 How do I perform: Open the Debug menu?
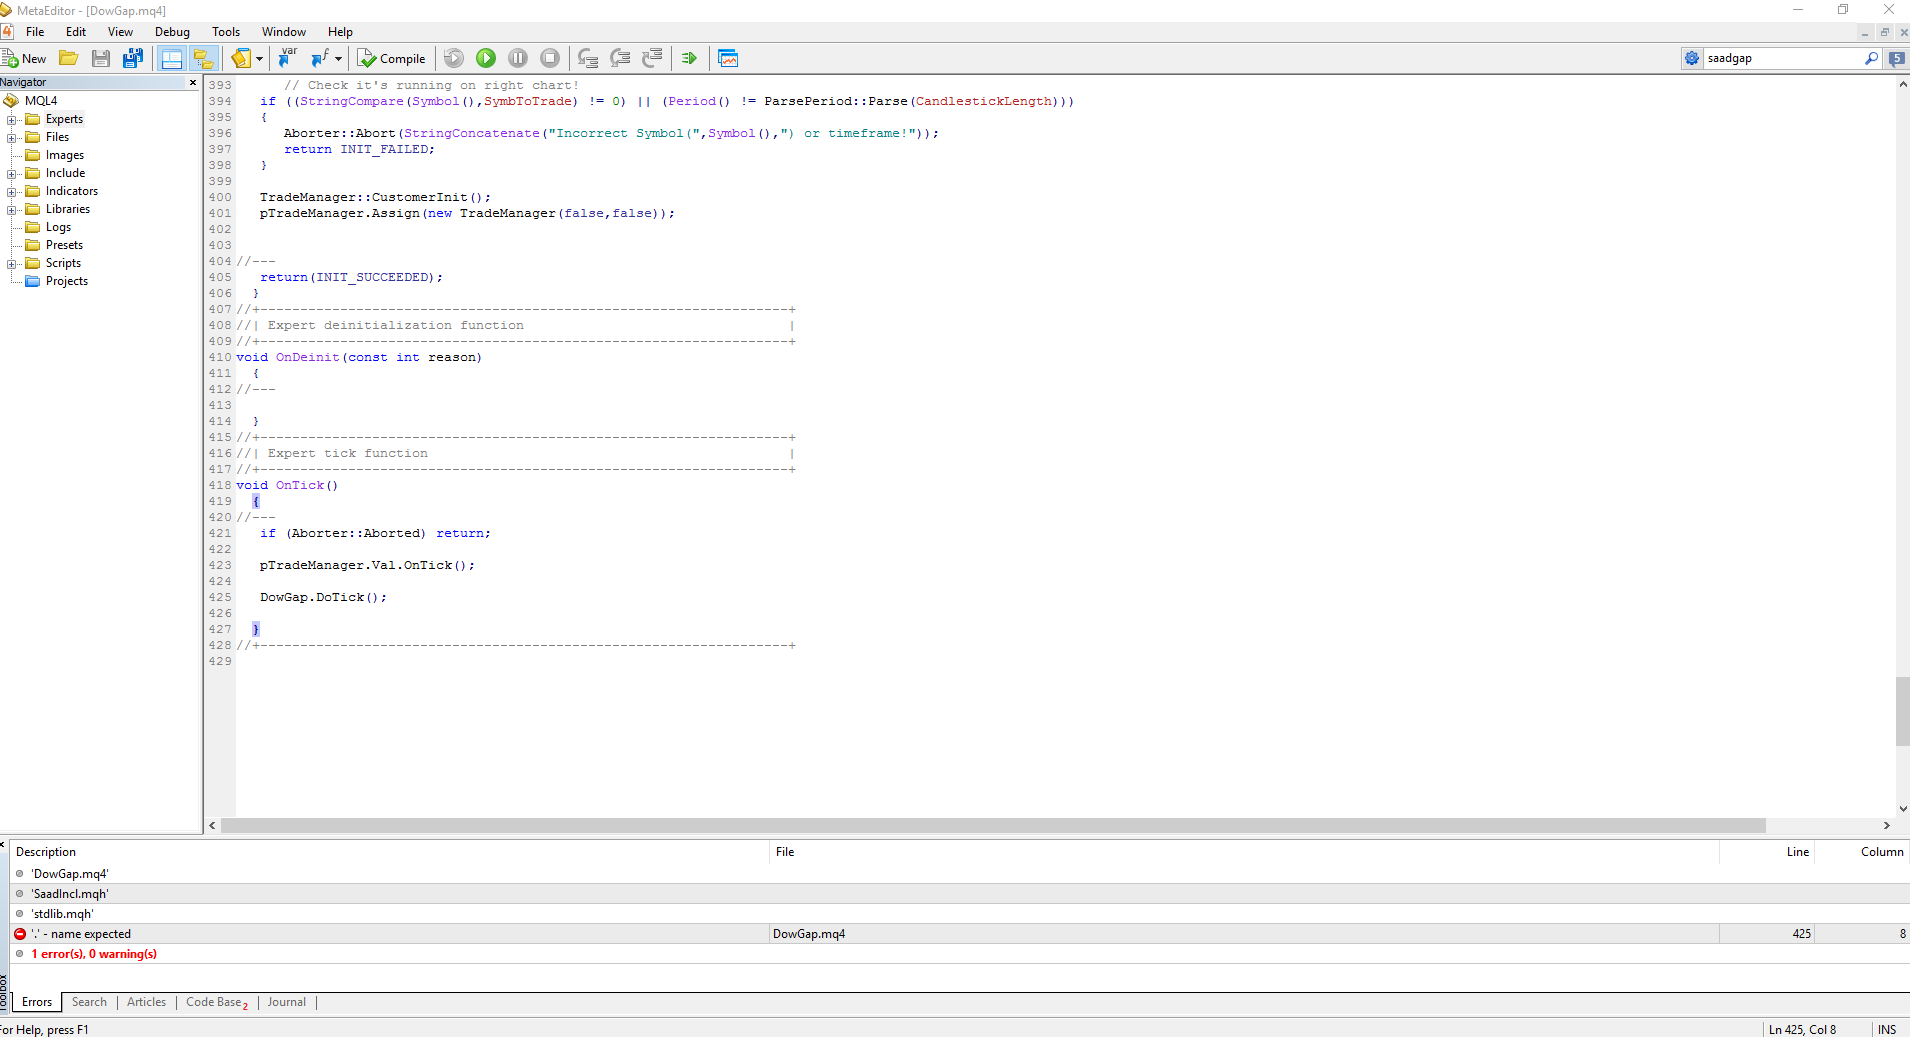coord(172,32)
